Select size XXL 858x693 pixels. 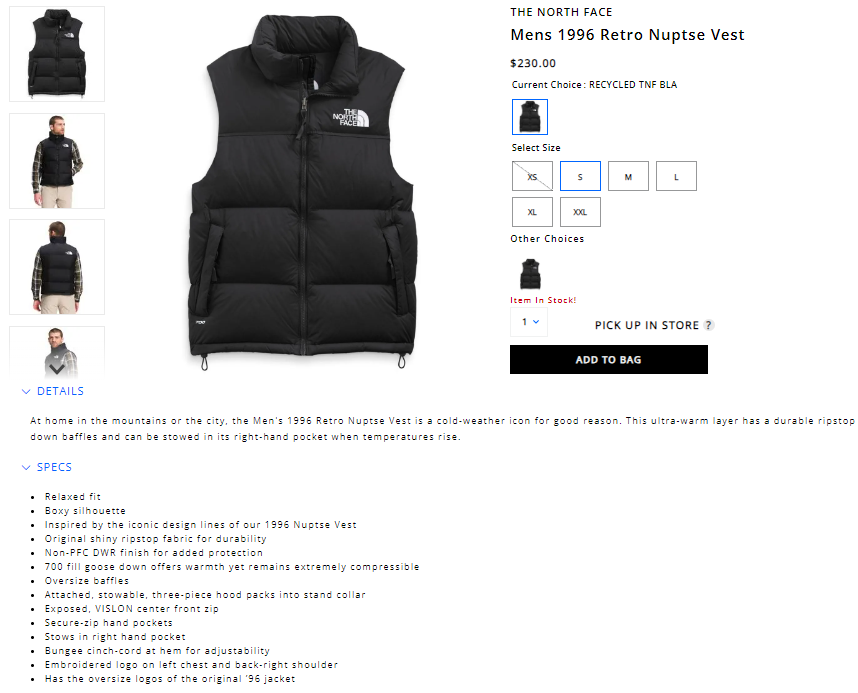pyautogui.click(x=580, y=212)
